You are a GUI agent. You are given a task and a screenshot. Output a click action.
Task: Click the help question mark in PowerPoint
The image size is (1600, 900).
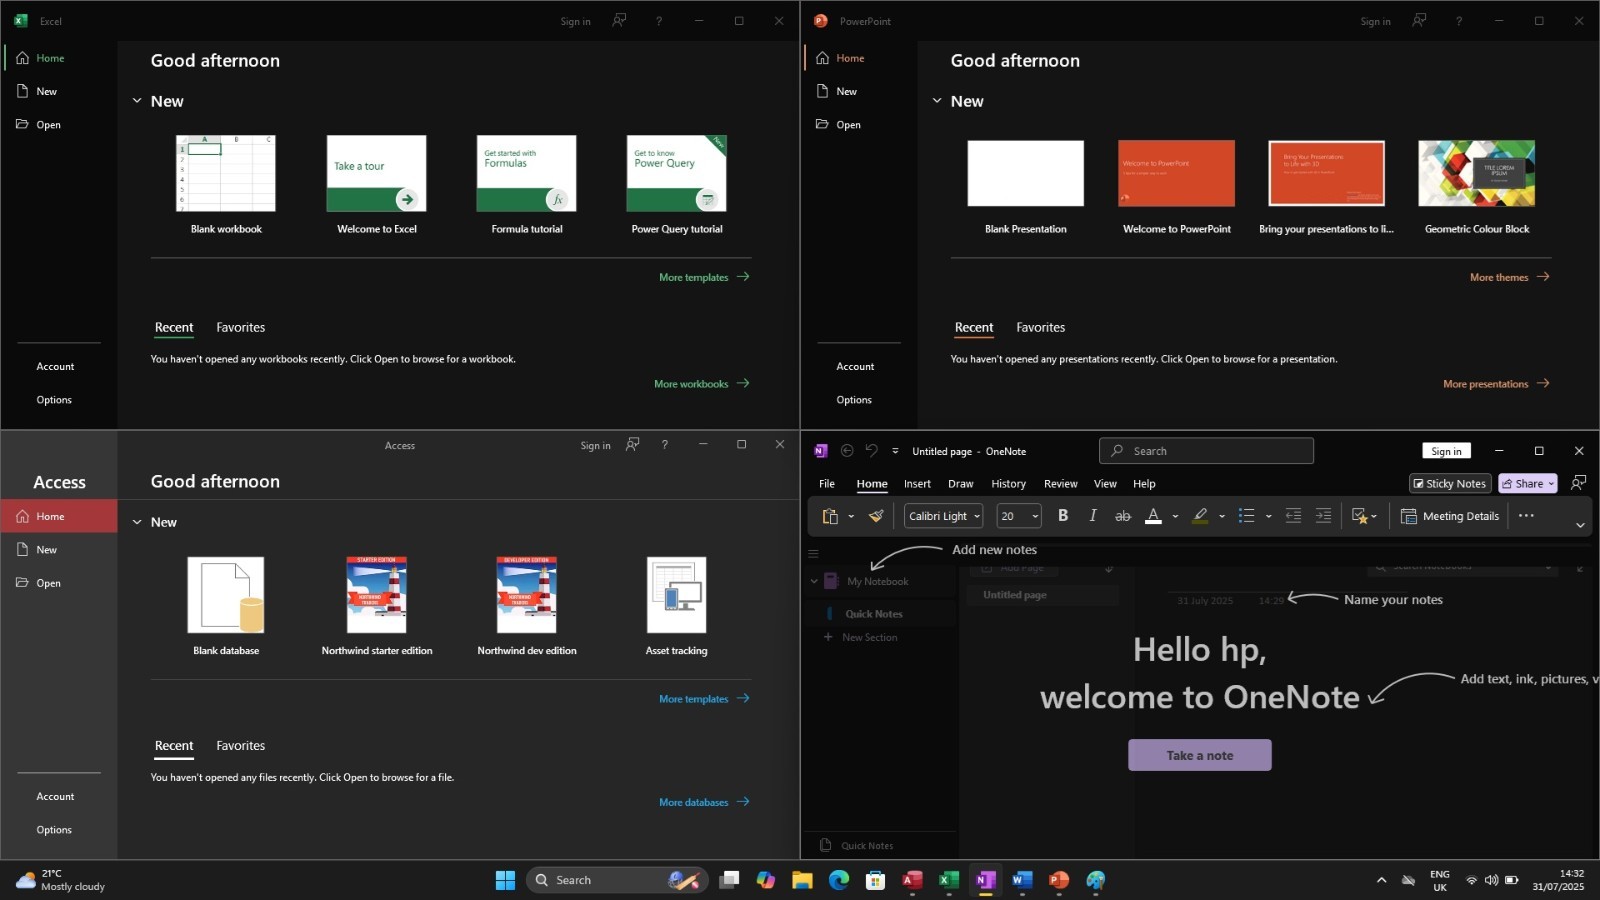pyautogui.click(x=1458, y=21)
